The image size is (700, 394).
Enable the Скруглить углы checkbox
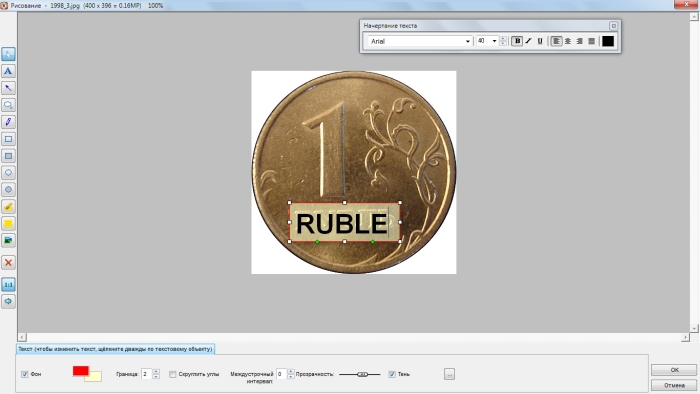click(172, 374)
